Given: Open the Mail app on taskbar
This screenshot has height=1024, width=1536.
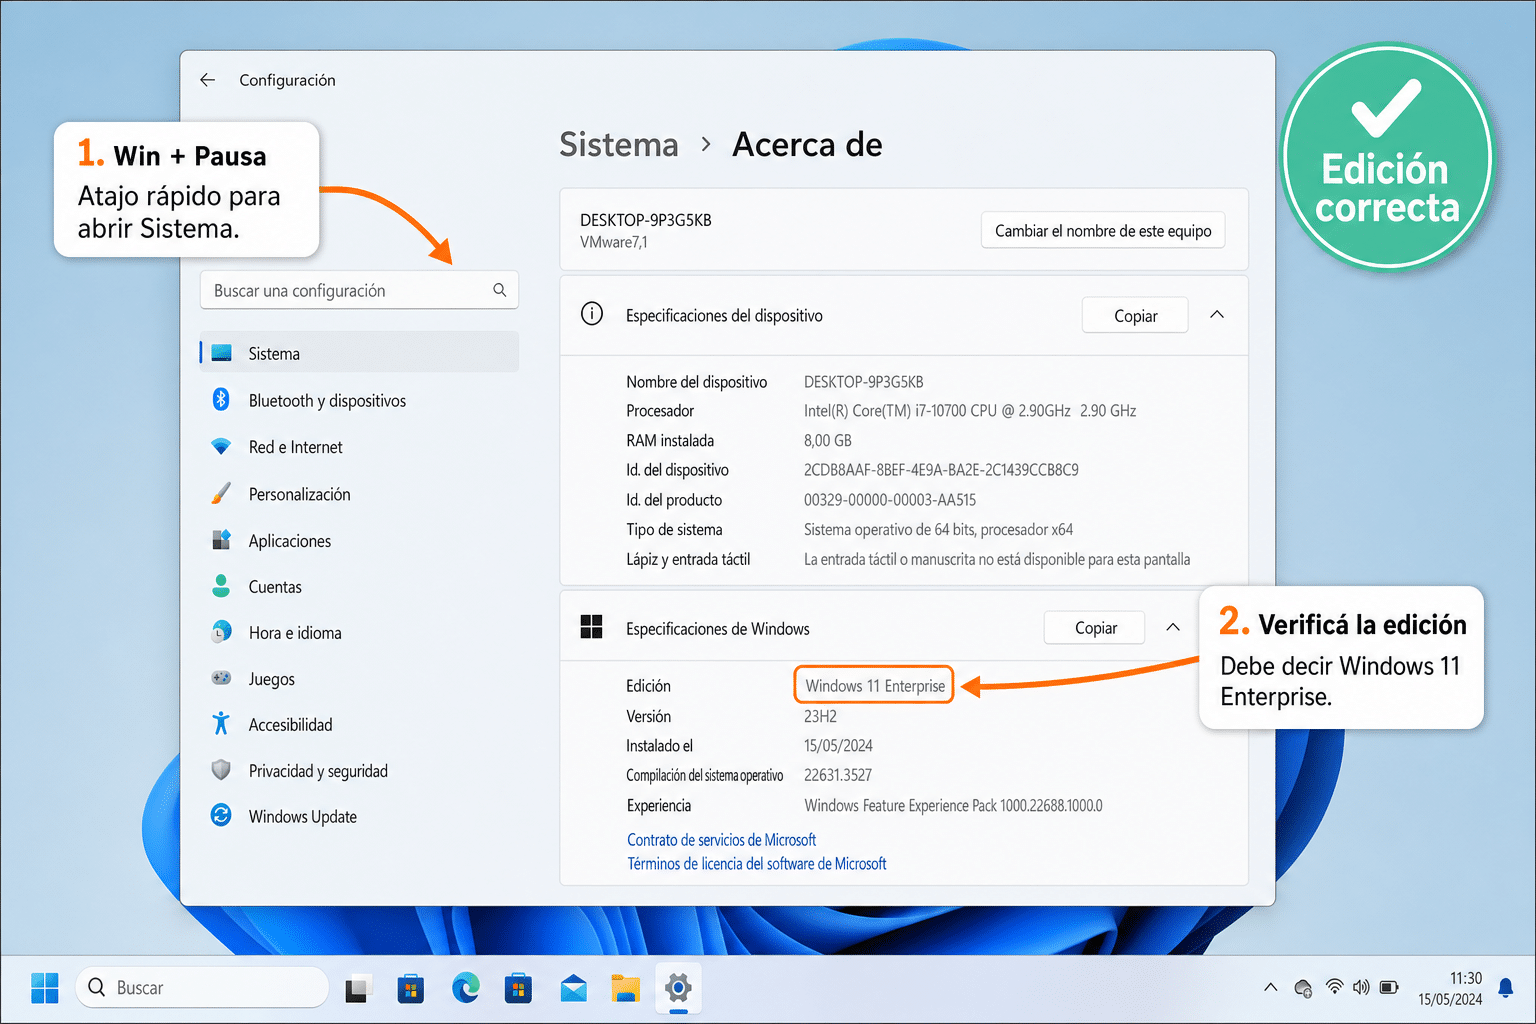Looking at the screenshot, I should tap(573, 989).
